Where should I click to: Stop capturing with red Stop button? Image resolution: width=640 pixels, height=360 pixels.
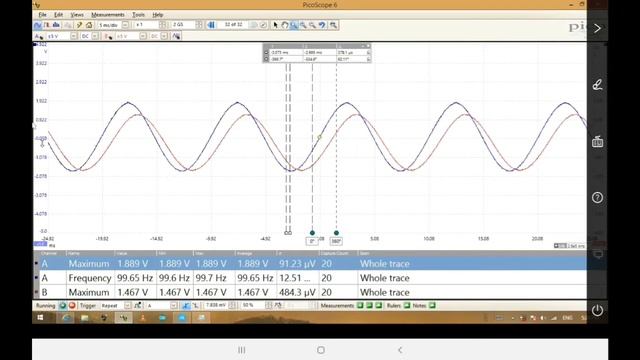(72, 305)
